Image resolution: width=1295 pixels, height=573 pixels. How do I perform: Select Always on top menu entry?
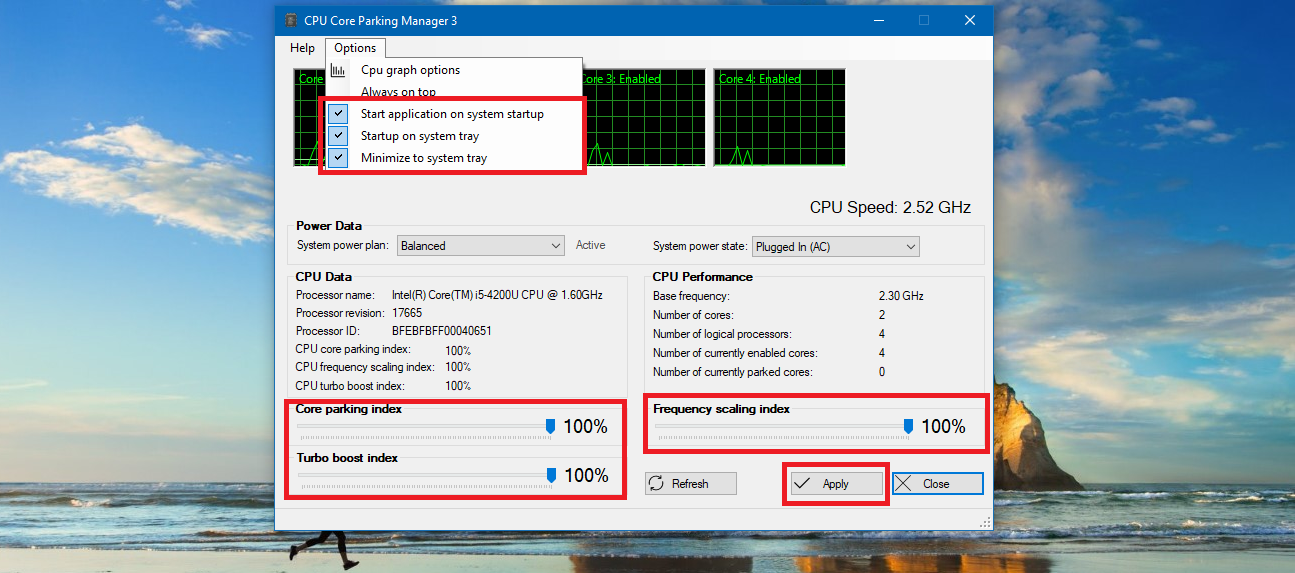click(398, 92)
